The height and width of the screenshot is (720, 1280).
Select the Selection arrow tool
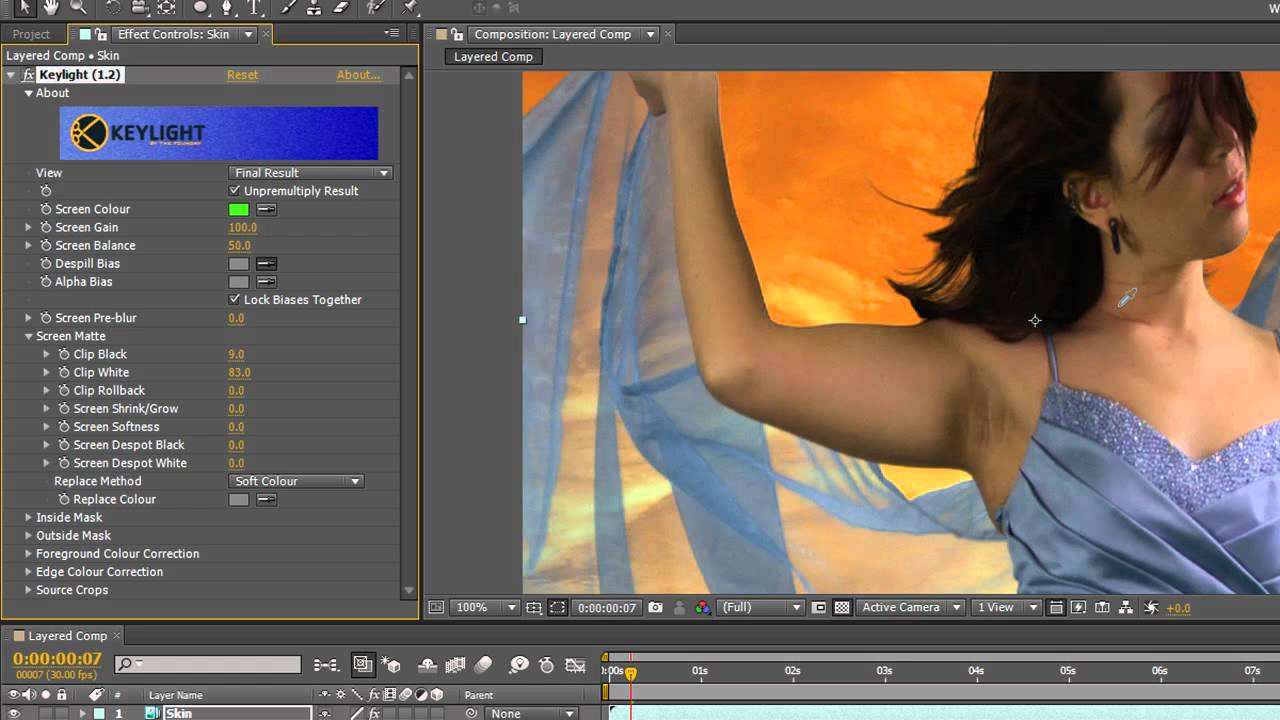25,8
